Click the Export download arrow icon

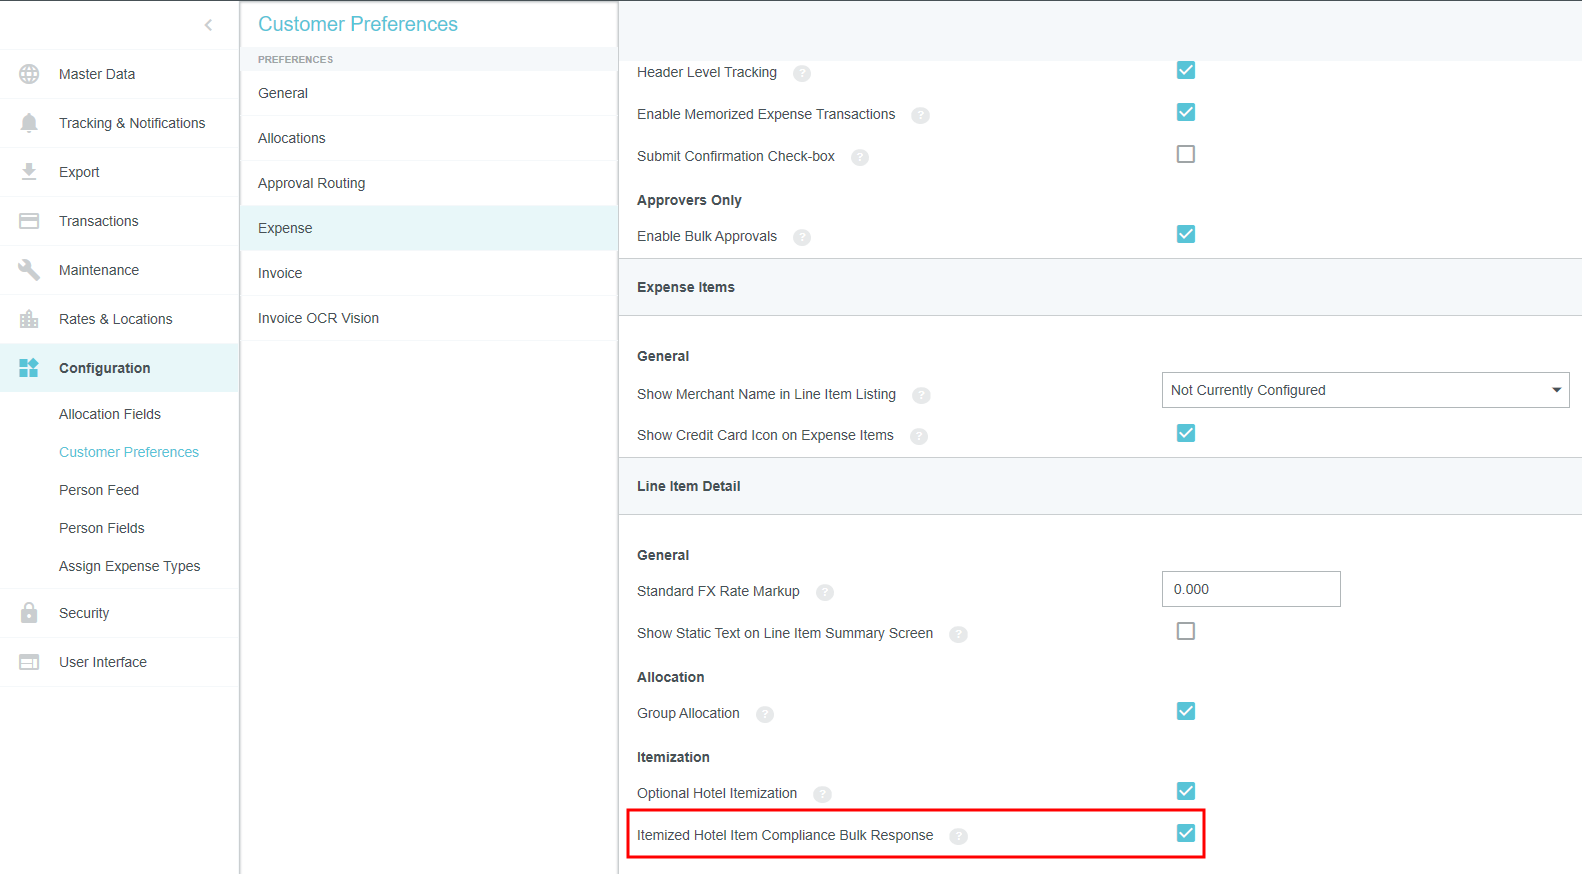(x=29, y=172)
